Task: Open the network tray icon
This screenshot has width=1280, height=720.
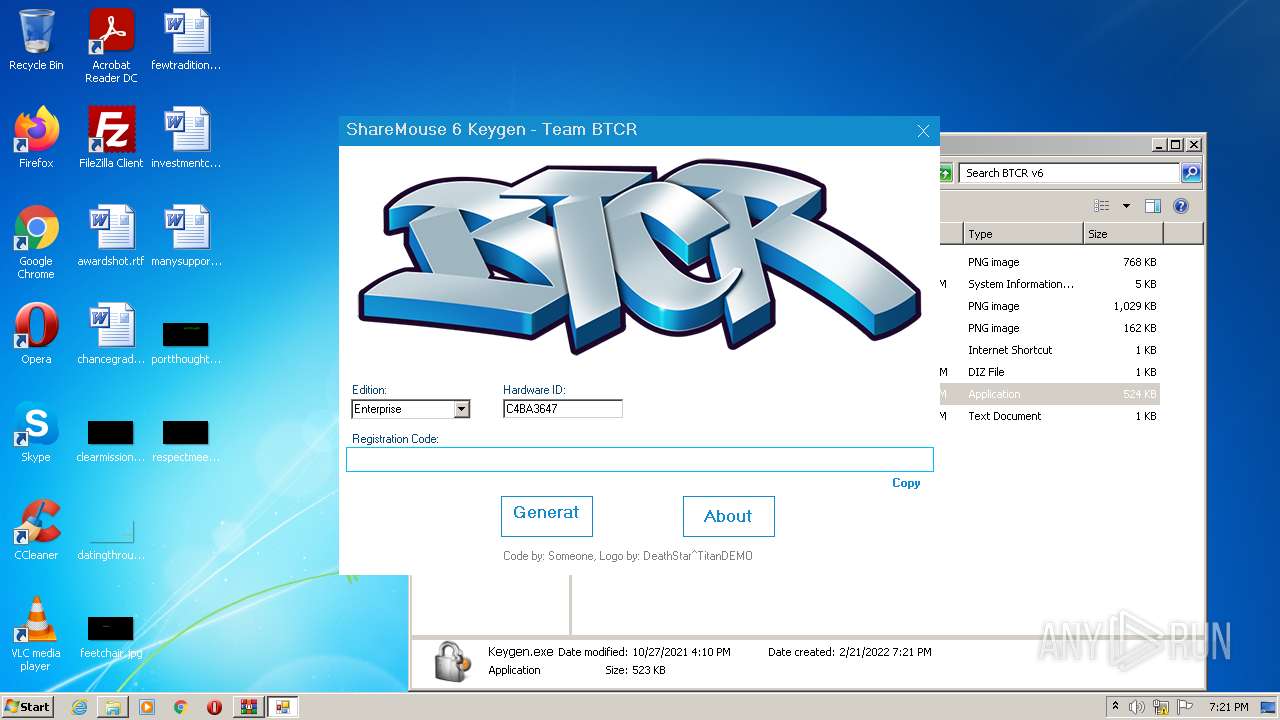Action: point(1161,707)
